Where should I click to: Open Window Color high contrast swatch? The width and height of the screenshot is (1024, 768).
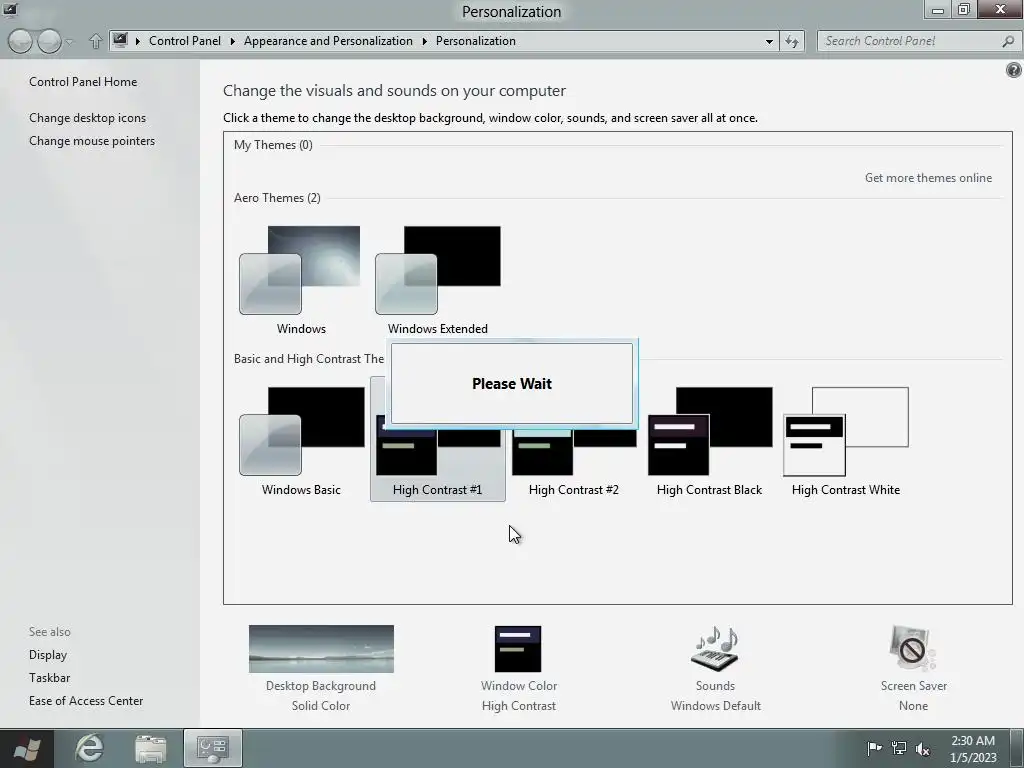pyautogui.click(x=518, y=648)
